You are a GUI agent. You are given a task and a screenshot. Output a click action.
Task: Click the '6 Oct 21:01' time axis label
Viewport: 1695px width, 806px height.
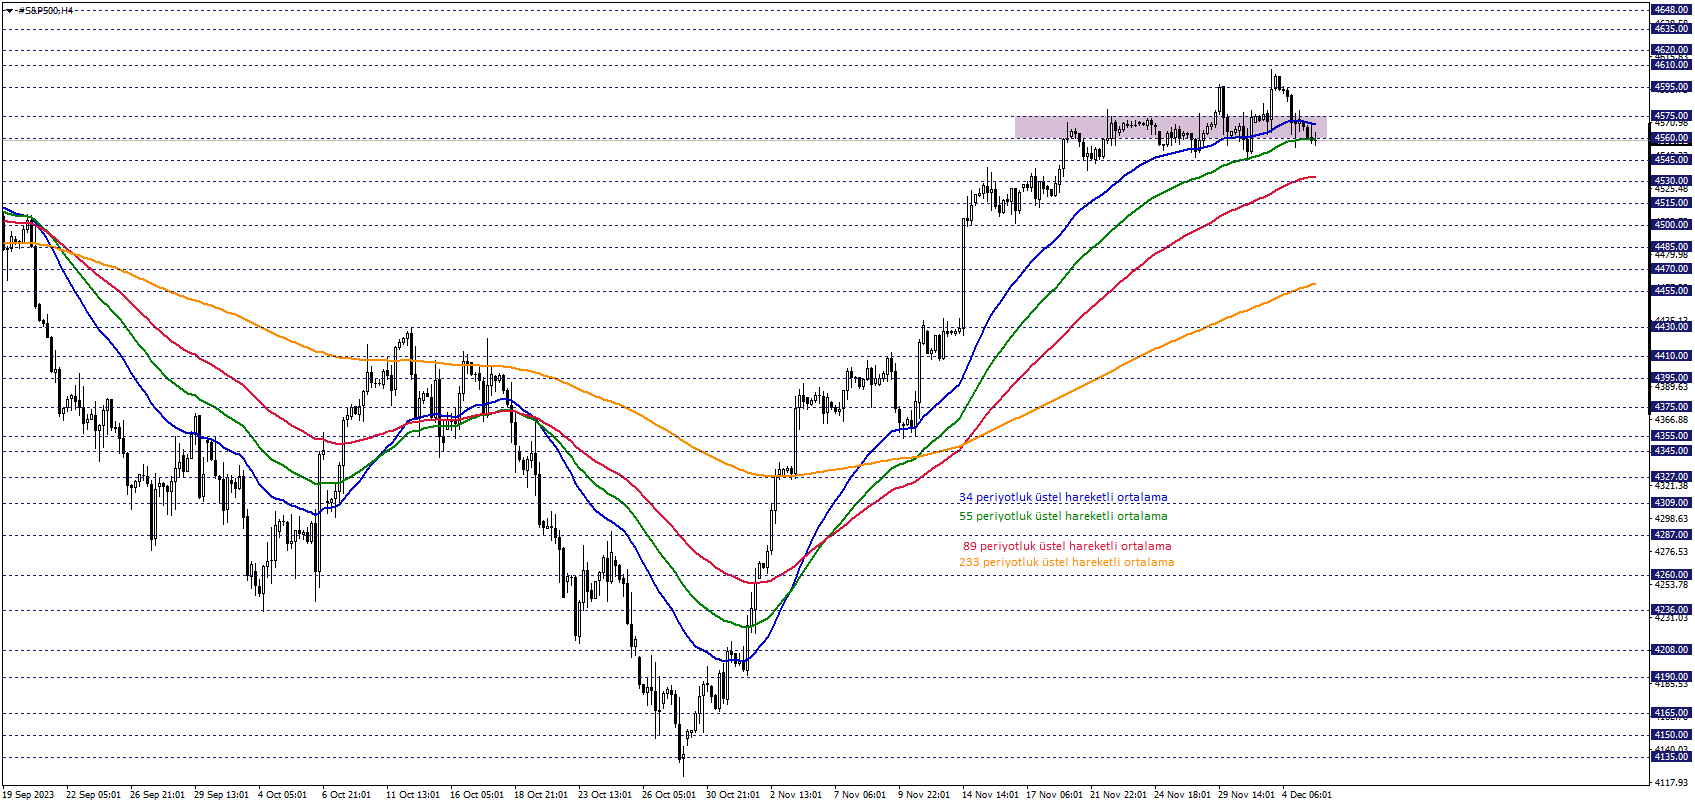[346, 795]
